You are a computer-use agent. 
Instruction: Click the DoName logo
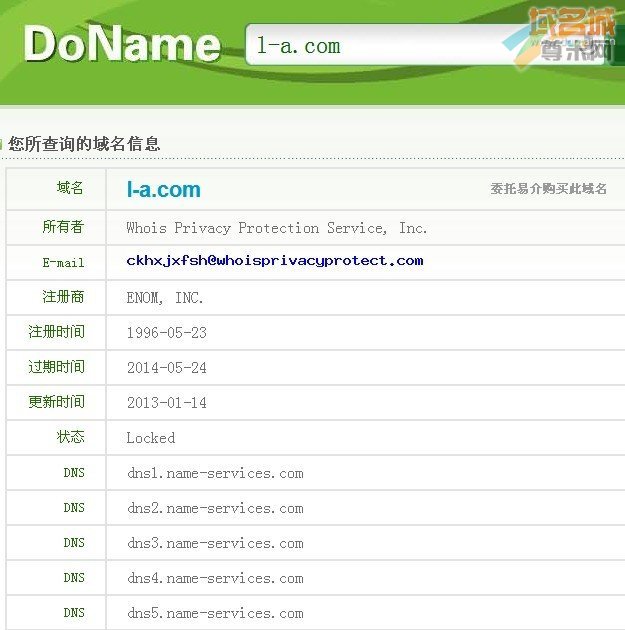[123, 43]
